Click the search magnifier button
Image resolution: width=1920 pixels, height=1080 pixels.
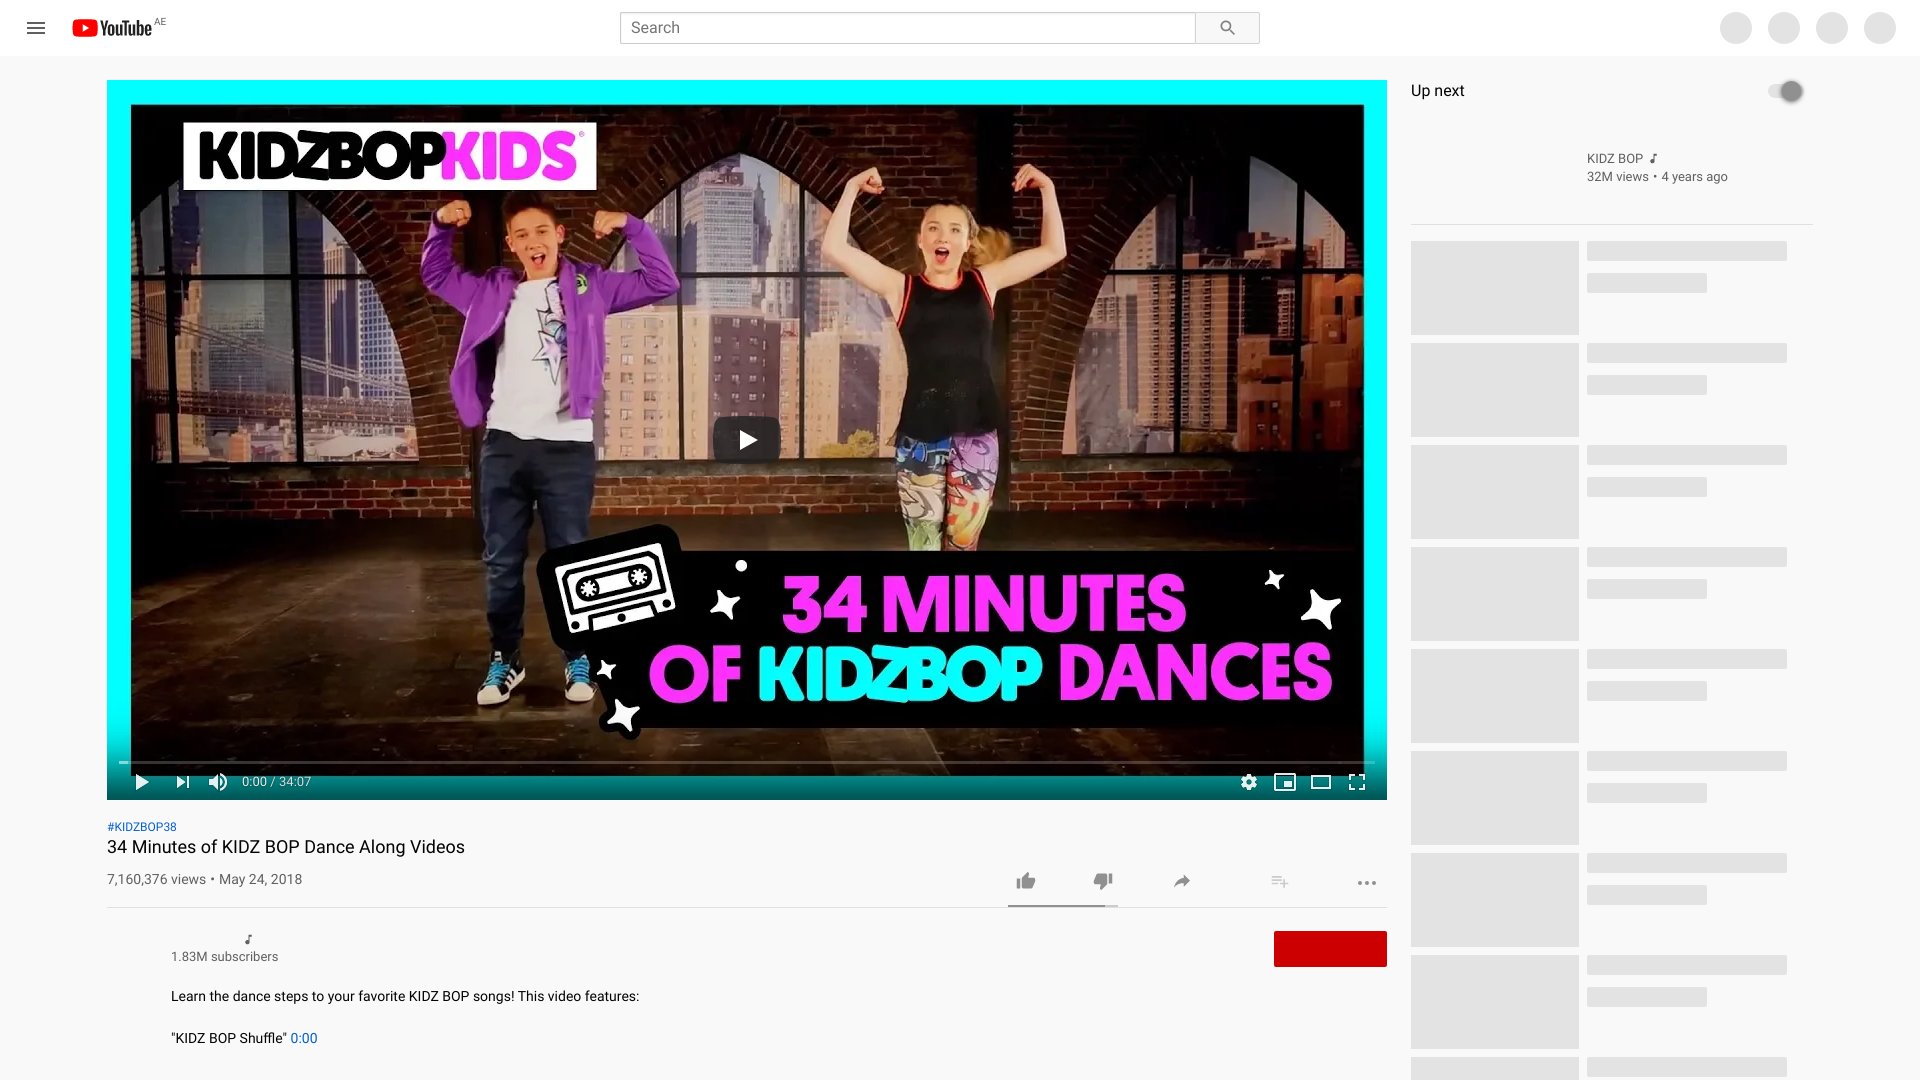(1227, 28)
